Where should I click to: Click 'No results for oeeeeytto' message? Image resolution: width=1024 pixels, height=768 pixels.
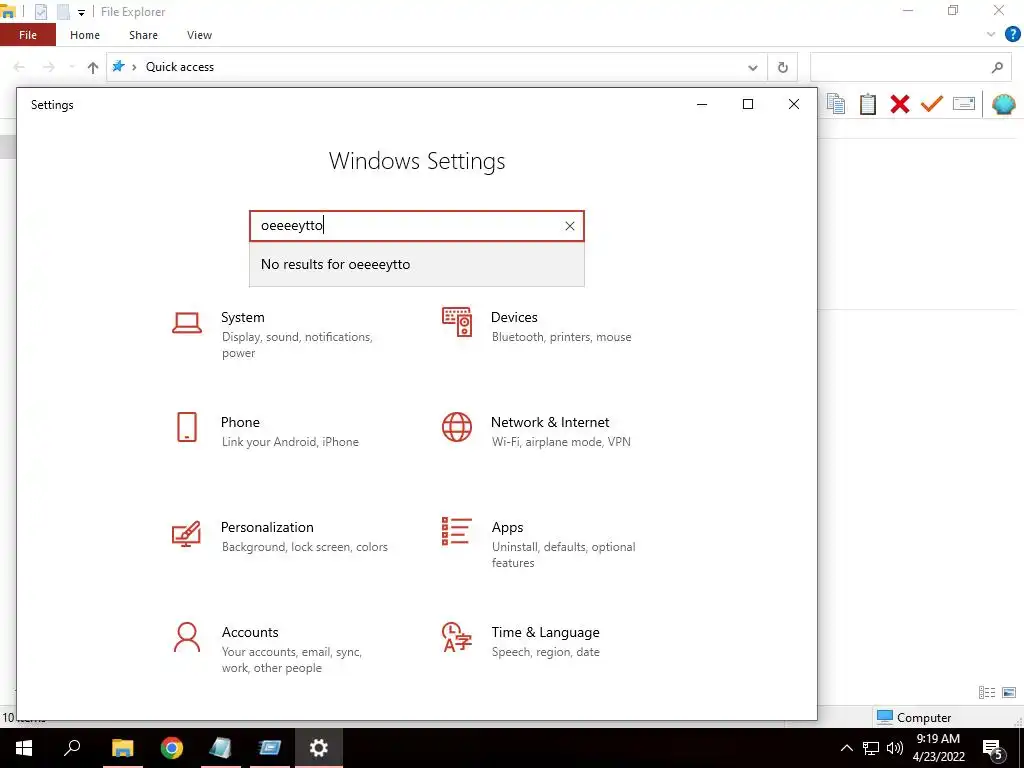(336, 264)
